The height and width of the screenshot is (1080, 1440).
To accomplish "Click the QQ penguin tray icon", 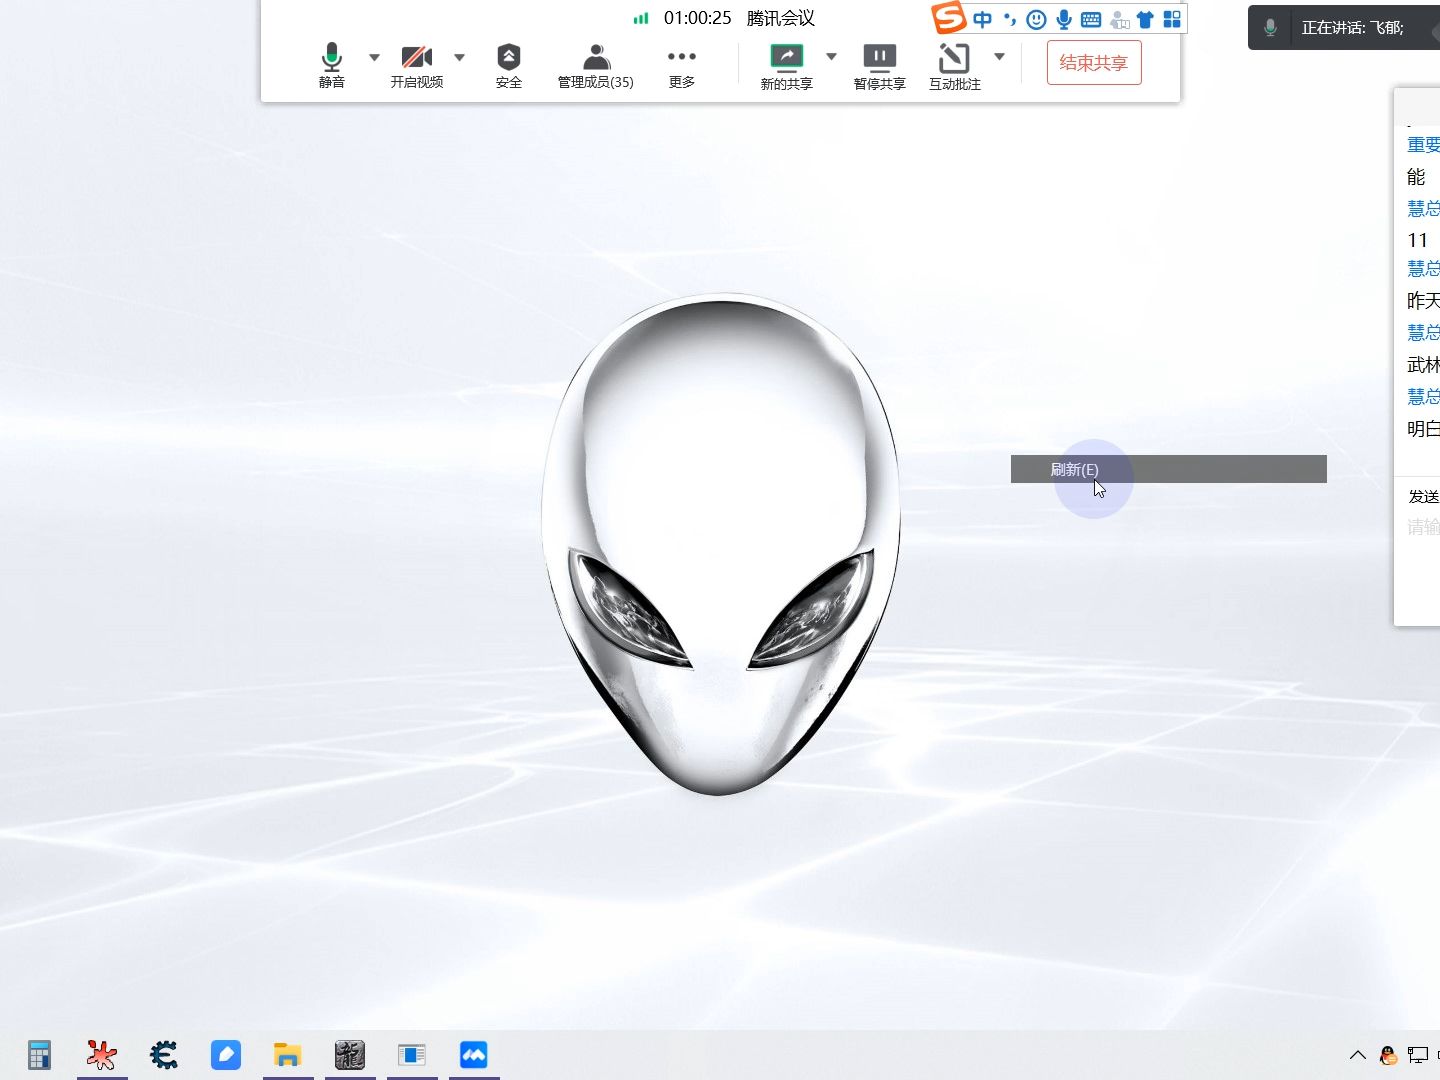I will (x=1388, y=1055).
